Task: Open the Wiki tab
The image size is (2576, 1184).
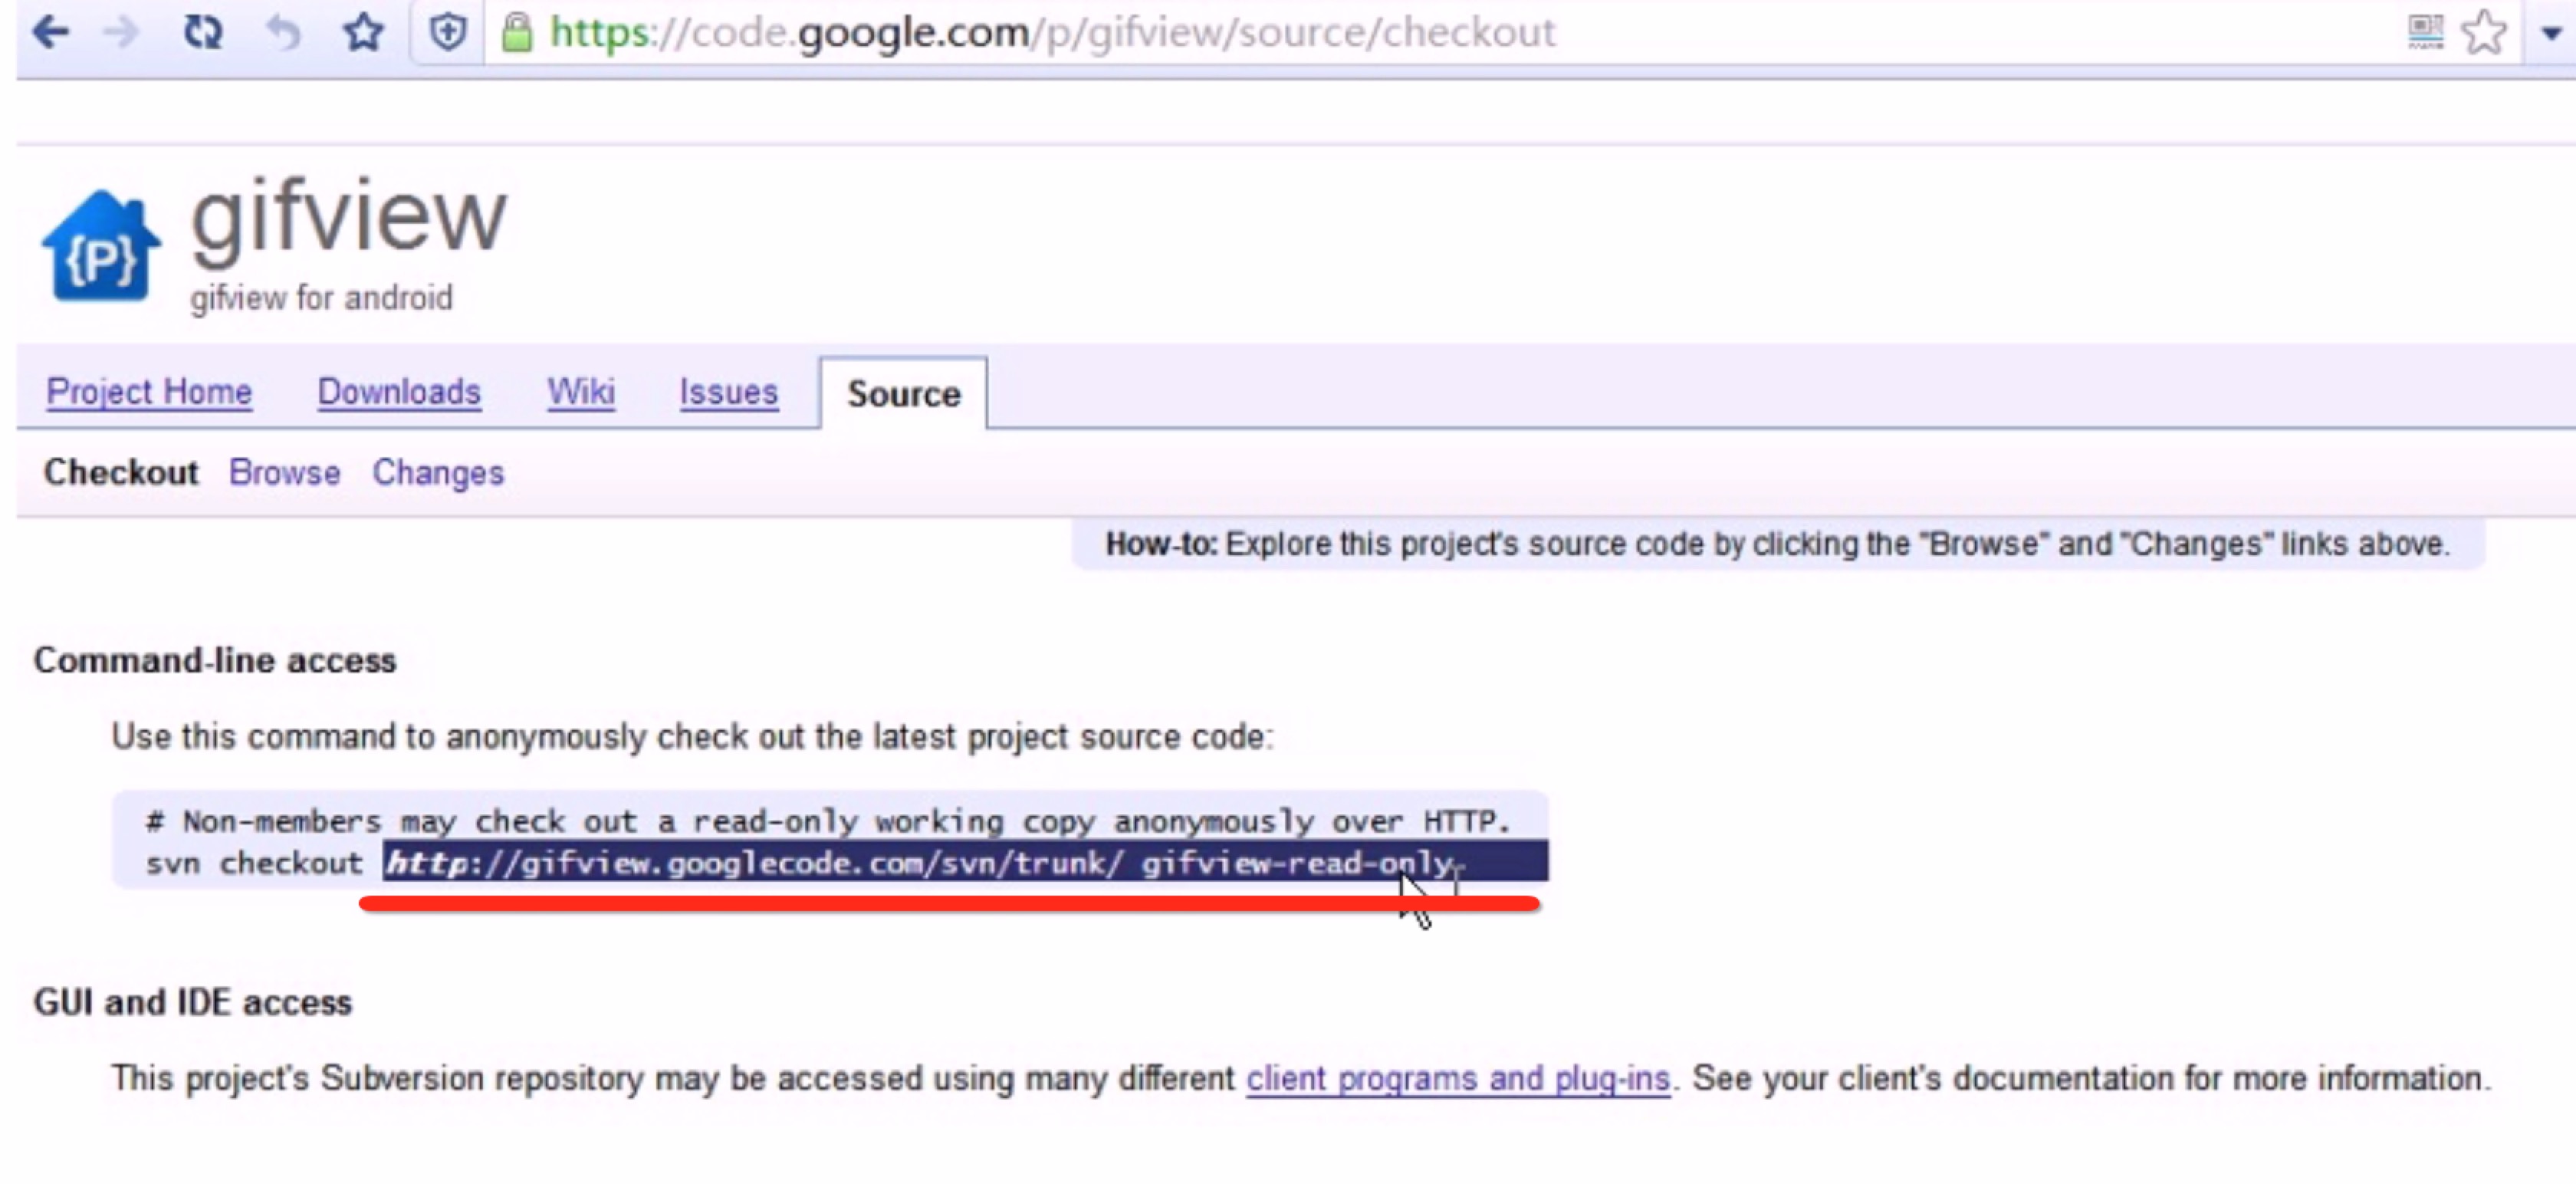Action: pyautogui.click(x=581, y=392)
